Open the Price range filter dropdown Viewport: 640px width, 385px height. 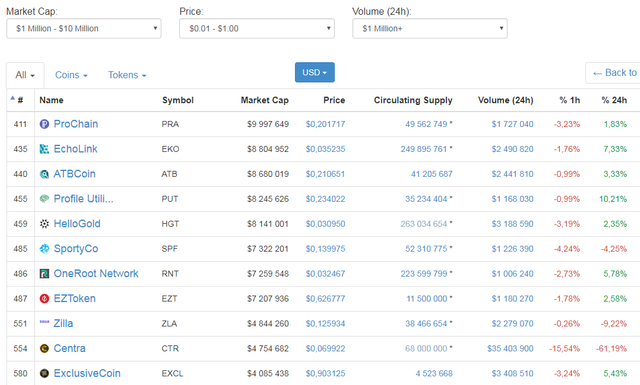point(257,29)
